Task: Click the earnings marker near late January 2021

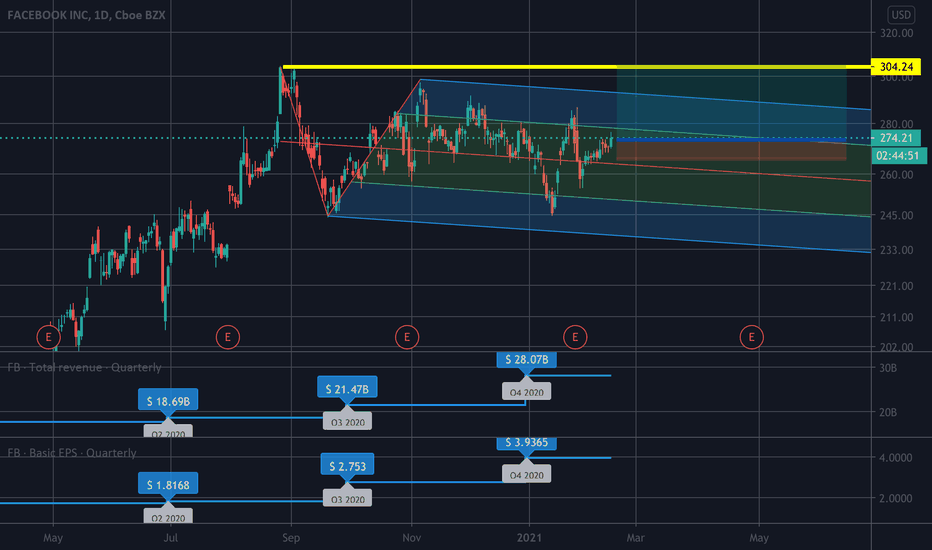Action: (575, 337)
